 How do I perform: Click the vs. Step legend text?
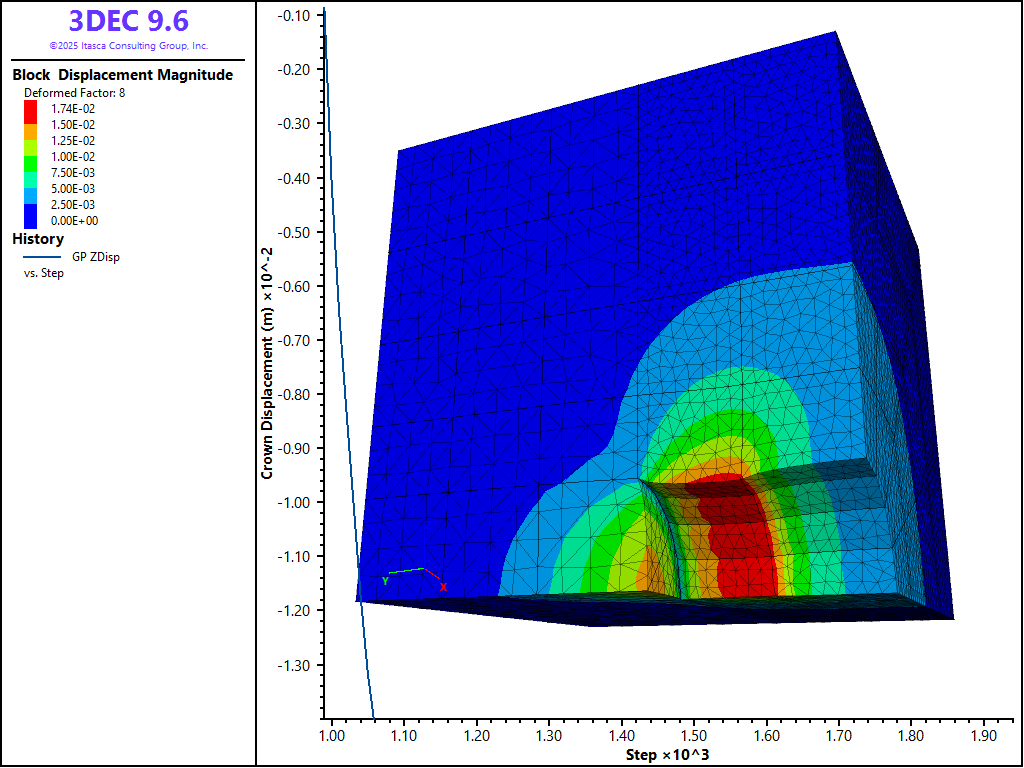coord(44,273)
